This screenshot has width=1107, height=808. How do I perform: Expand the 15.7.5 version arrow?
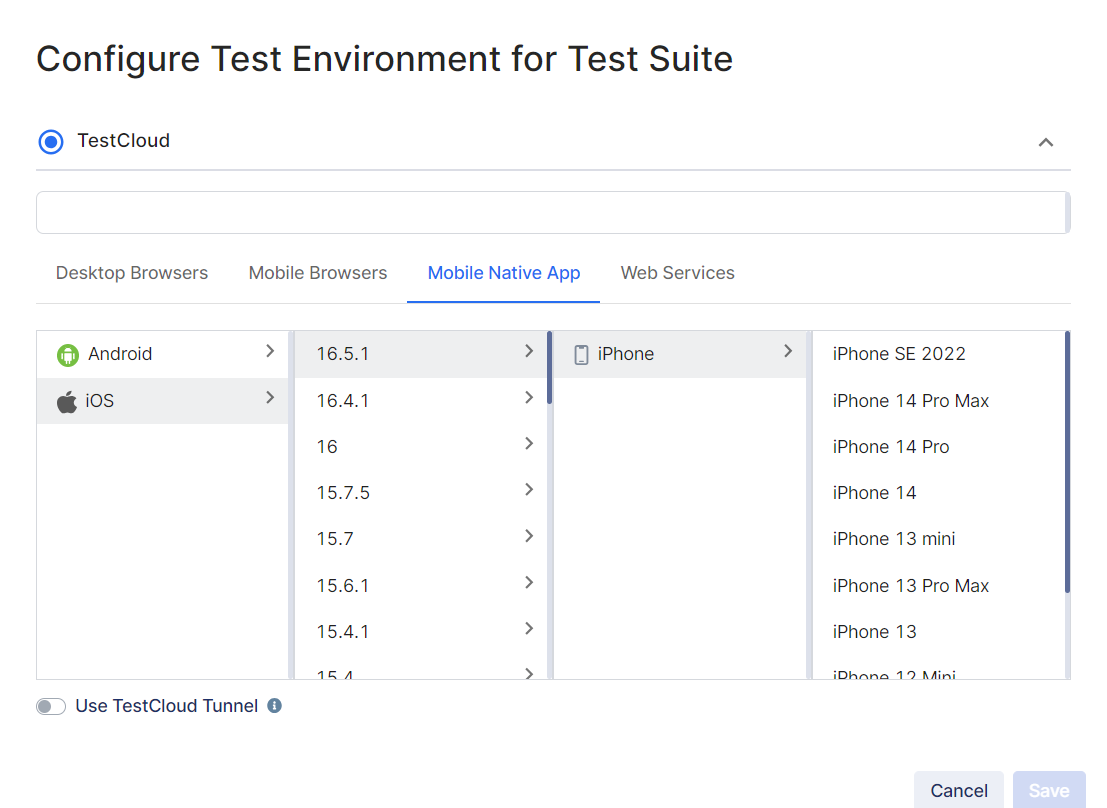529,489
